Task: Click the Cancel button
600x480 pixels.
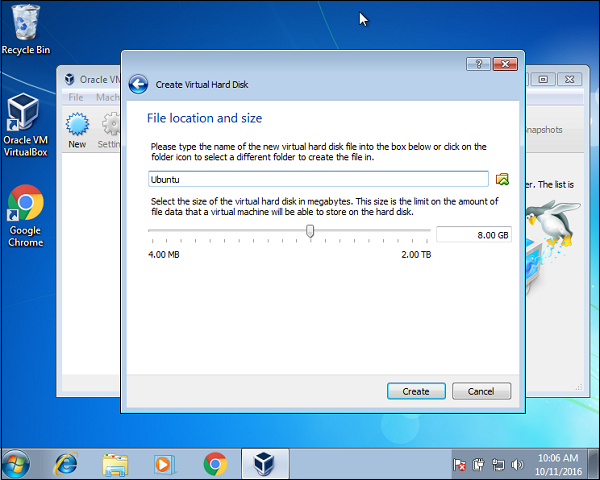Action: (x=481, y=391)
